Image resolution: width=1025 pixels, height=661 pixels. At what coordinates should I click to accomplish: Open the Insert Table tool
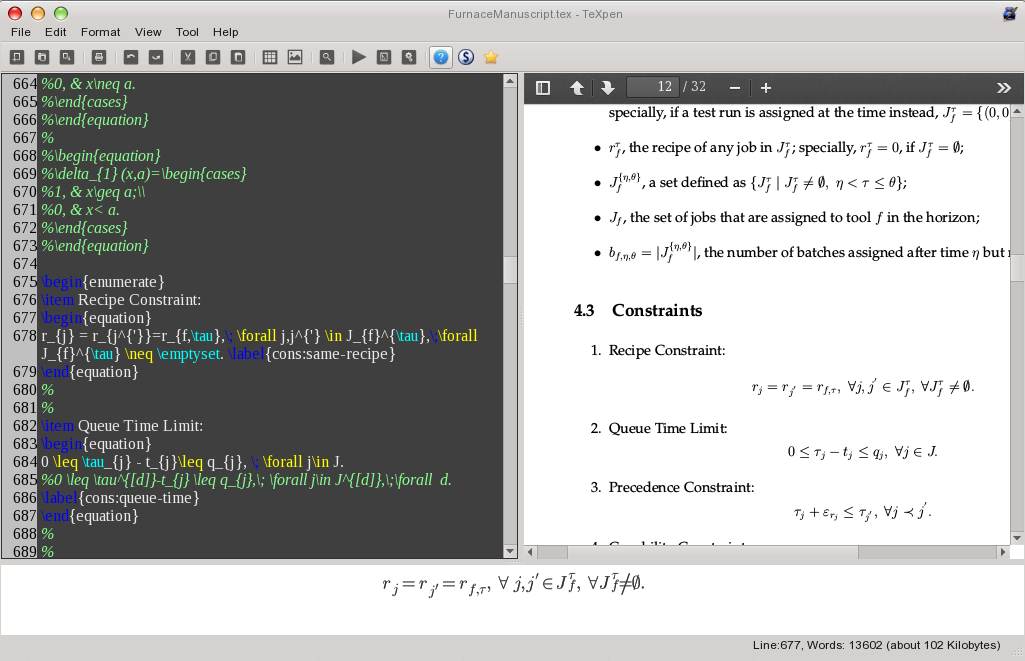tap(269, 57)
